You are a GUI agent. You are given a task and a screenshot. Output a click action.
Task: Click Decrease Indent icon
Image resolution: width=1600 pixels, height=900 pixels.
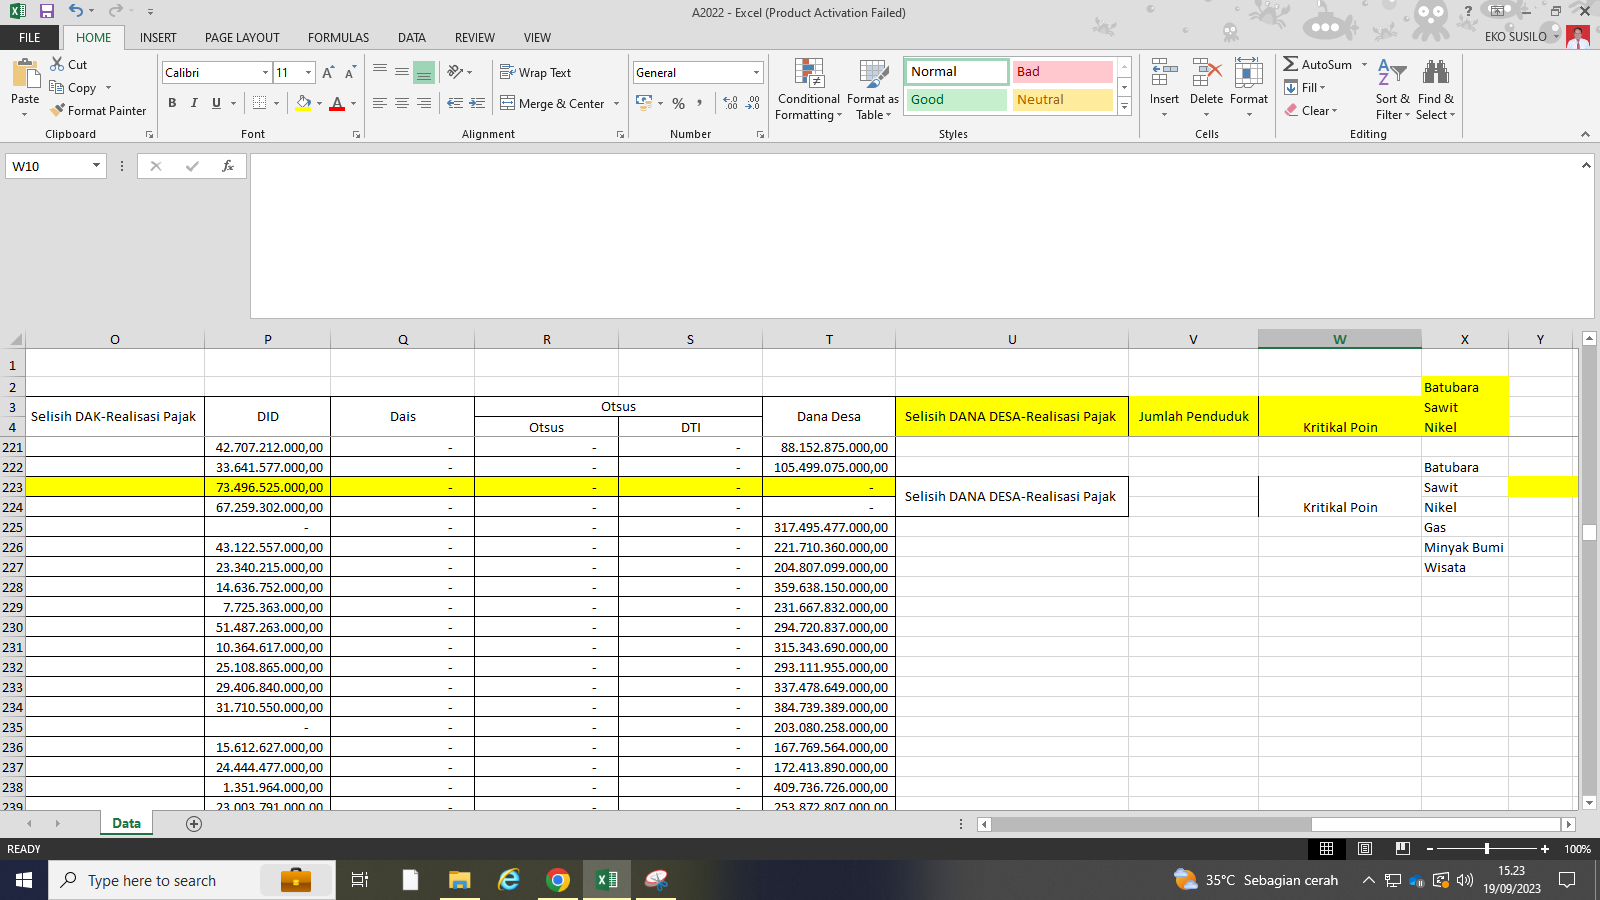(x=455, y=103)
